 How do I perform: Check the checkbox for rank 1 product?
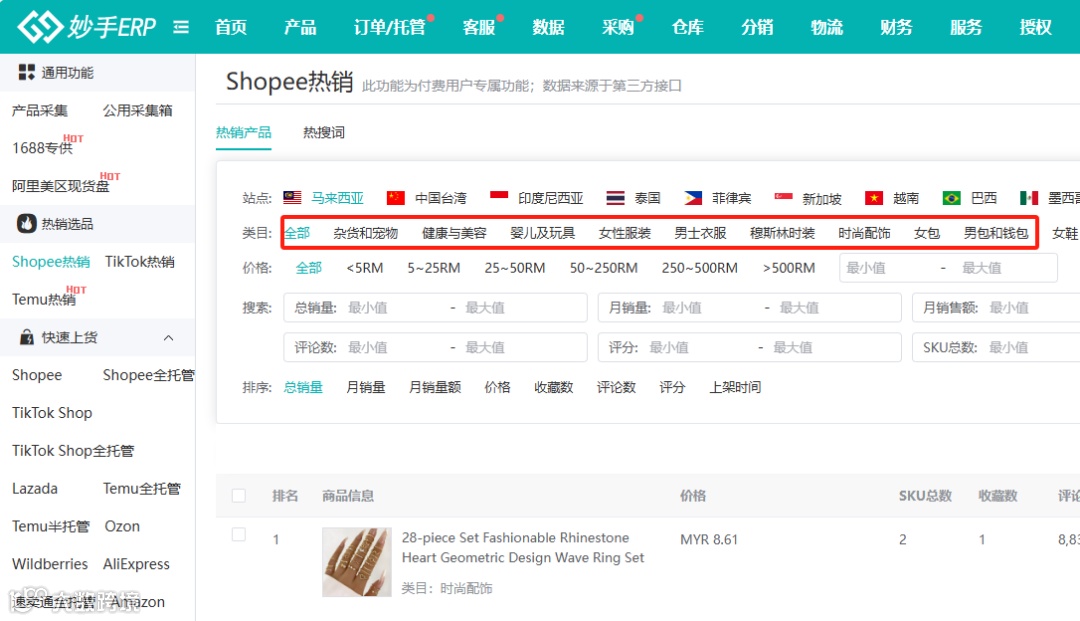tap(239, 535)
